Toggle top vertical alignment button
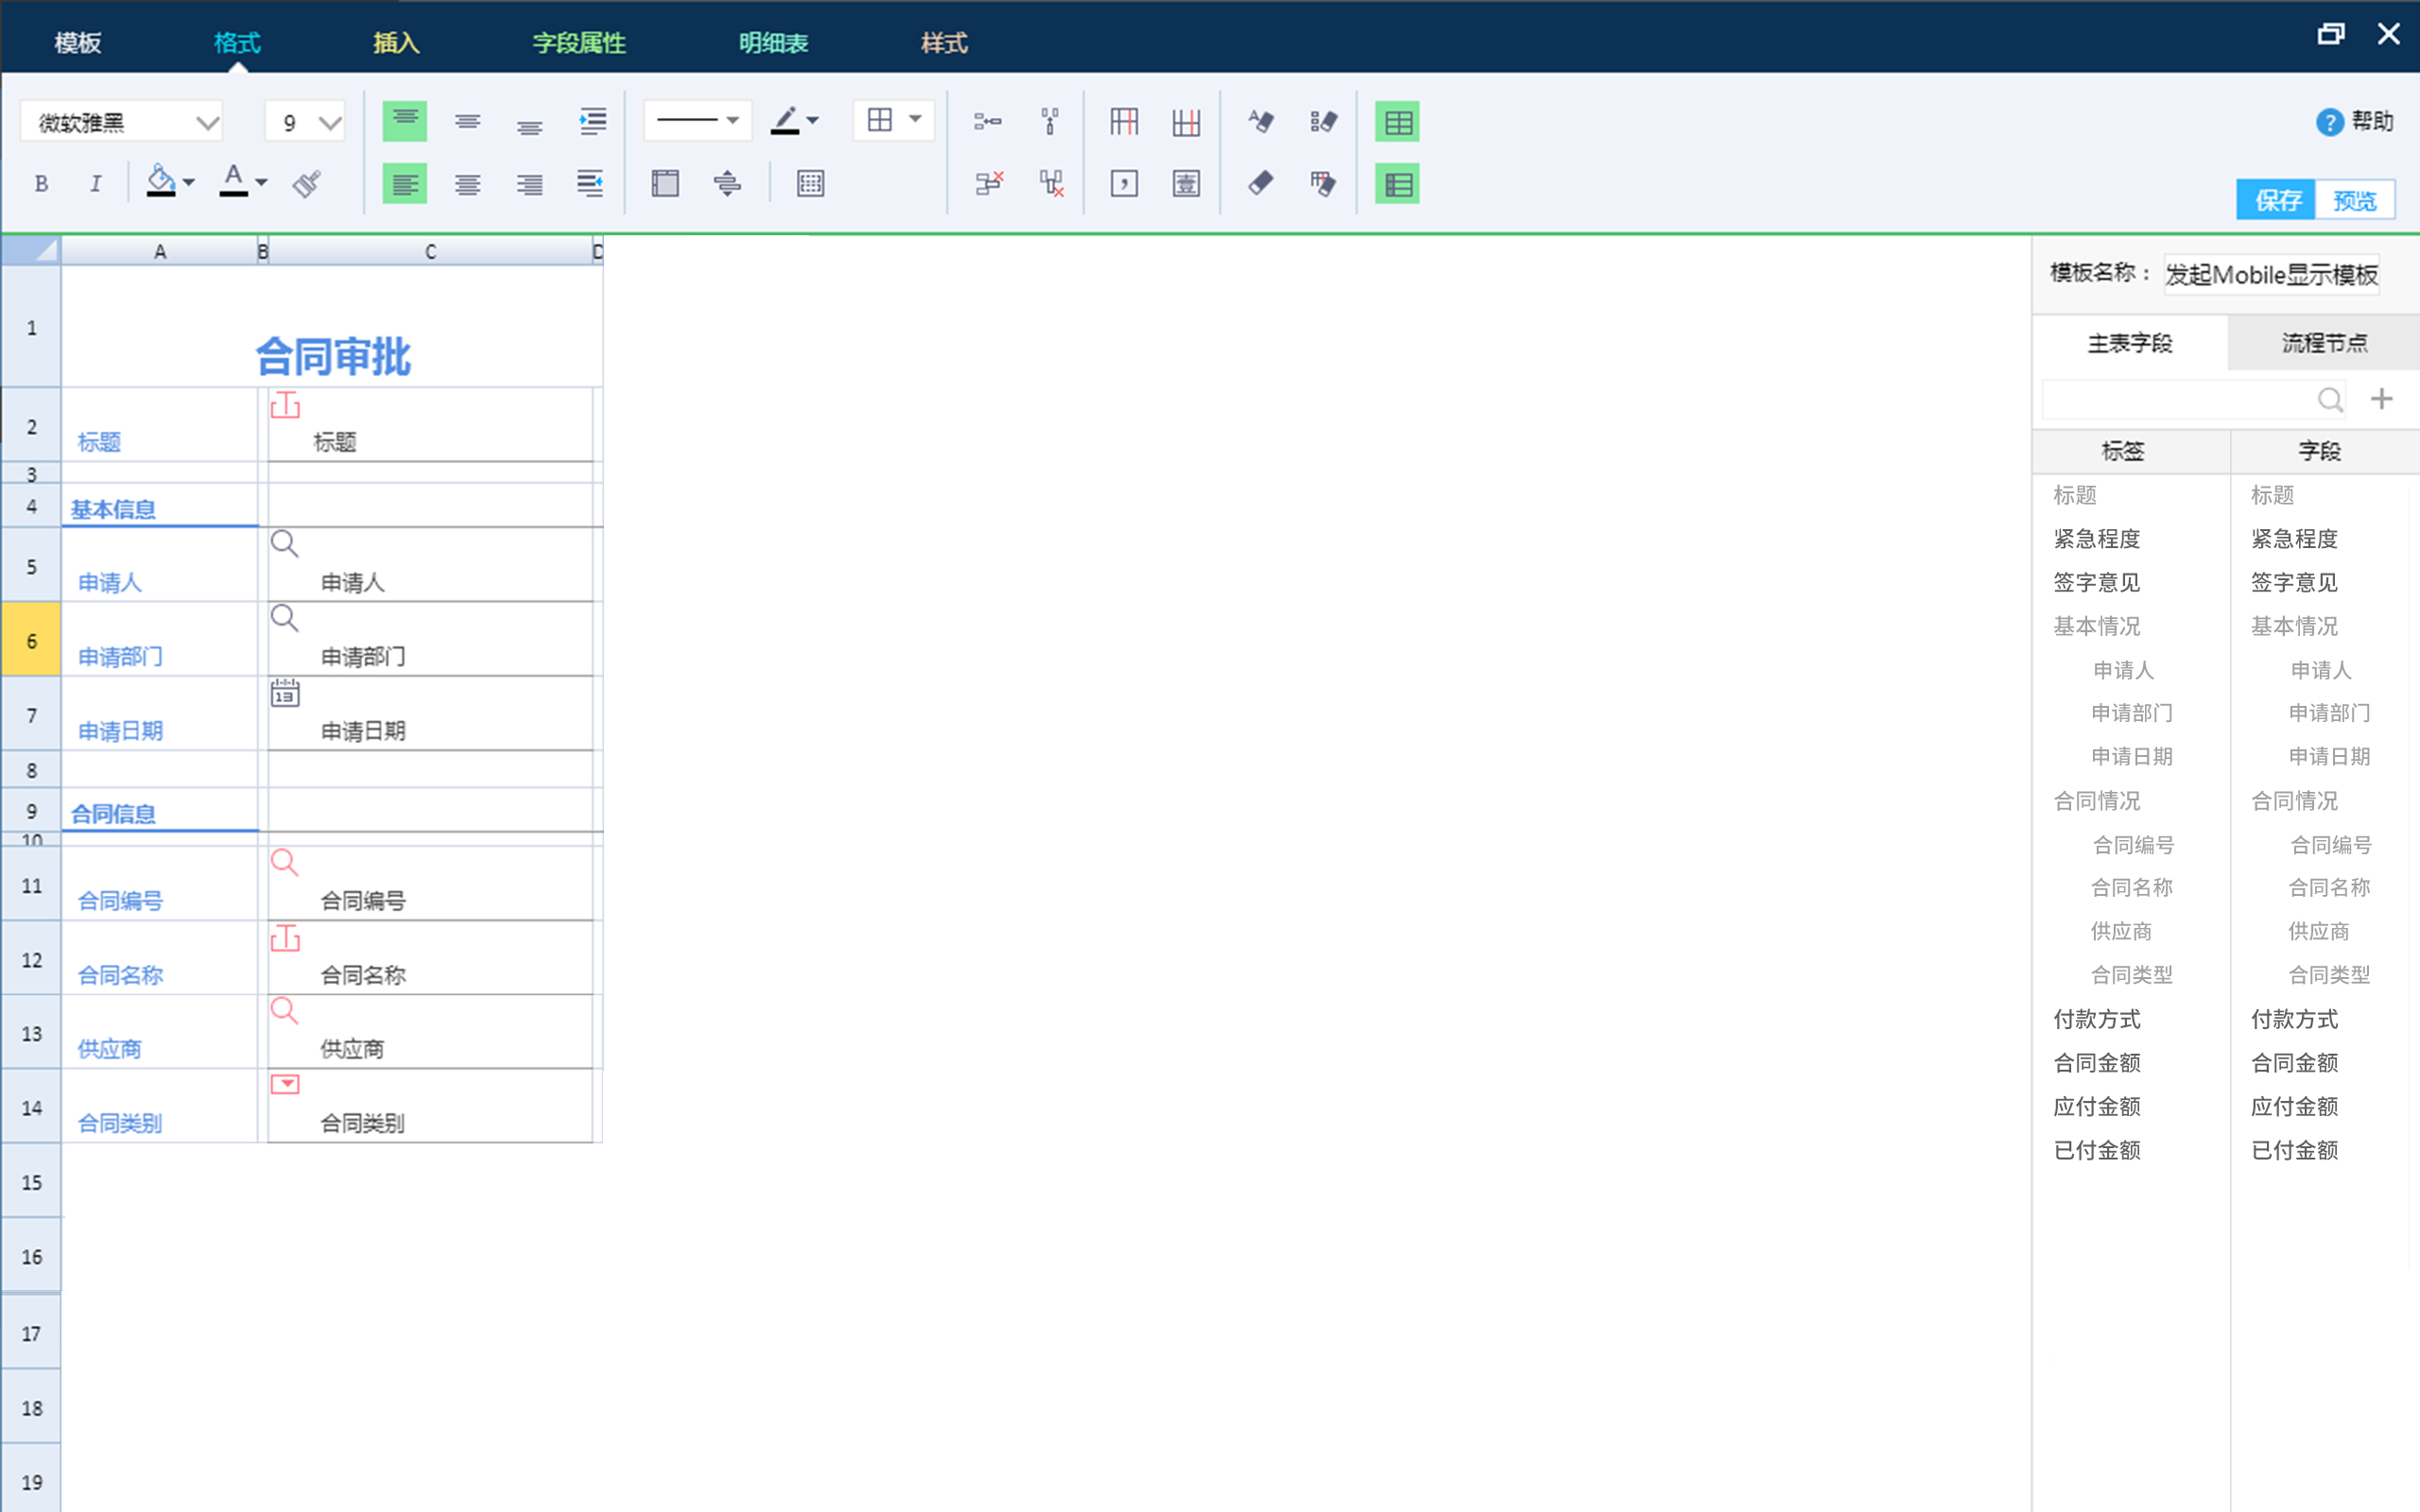Screen dimensions: 2420x1512 point(404,122)
